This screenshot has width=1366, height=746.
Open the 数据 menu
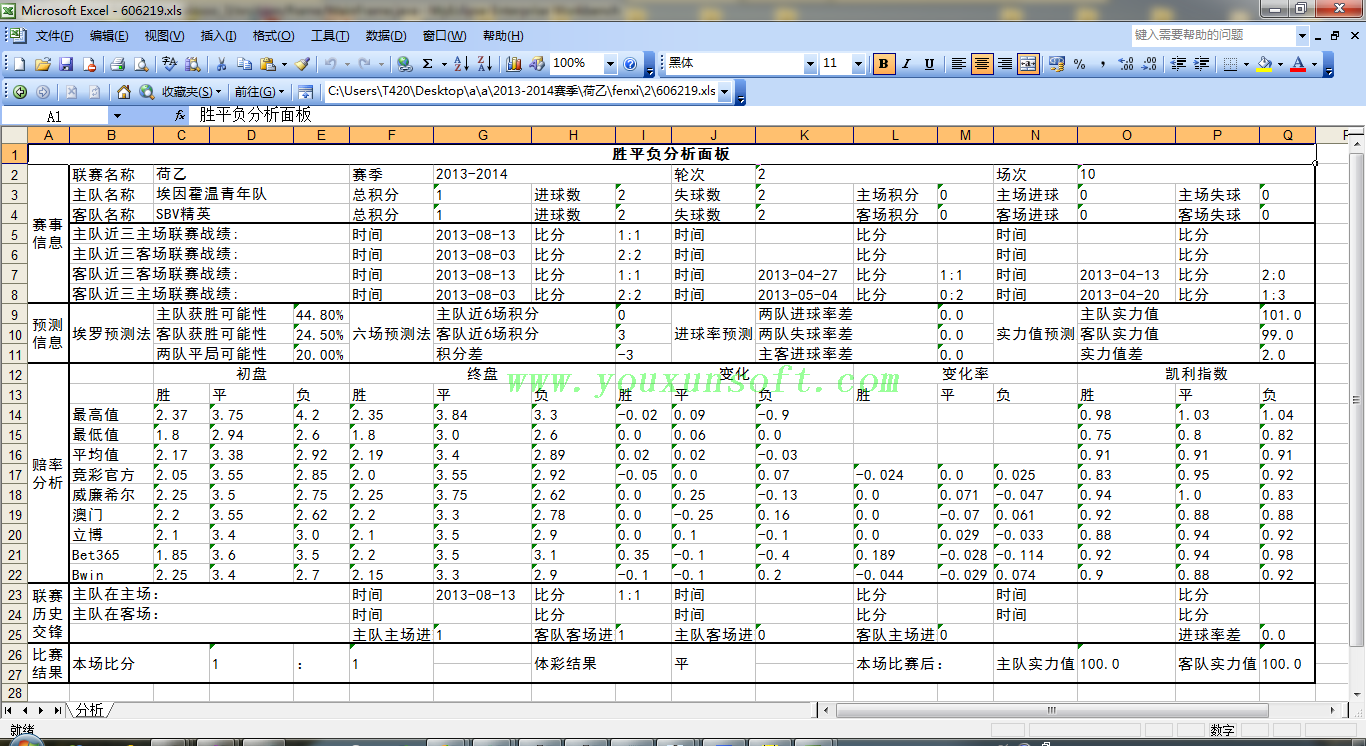pyautogui.click(x=385, y=36)
